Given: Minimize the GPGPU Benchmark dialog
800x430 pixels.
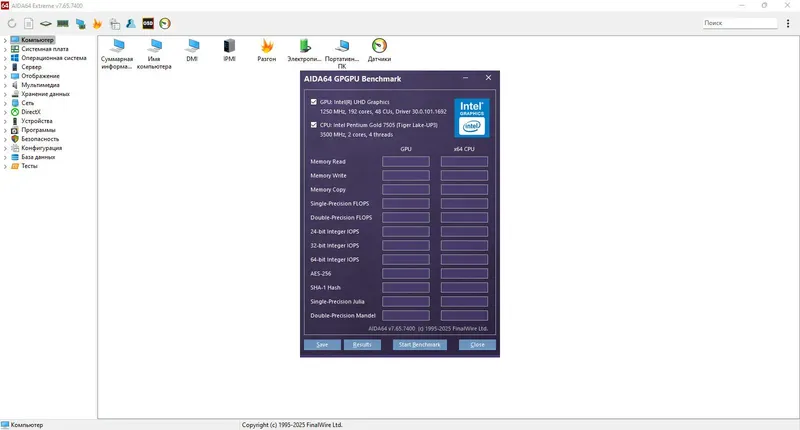Looking at the screenshot, I should pyautogui.click(x=465, y=78).
